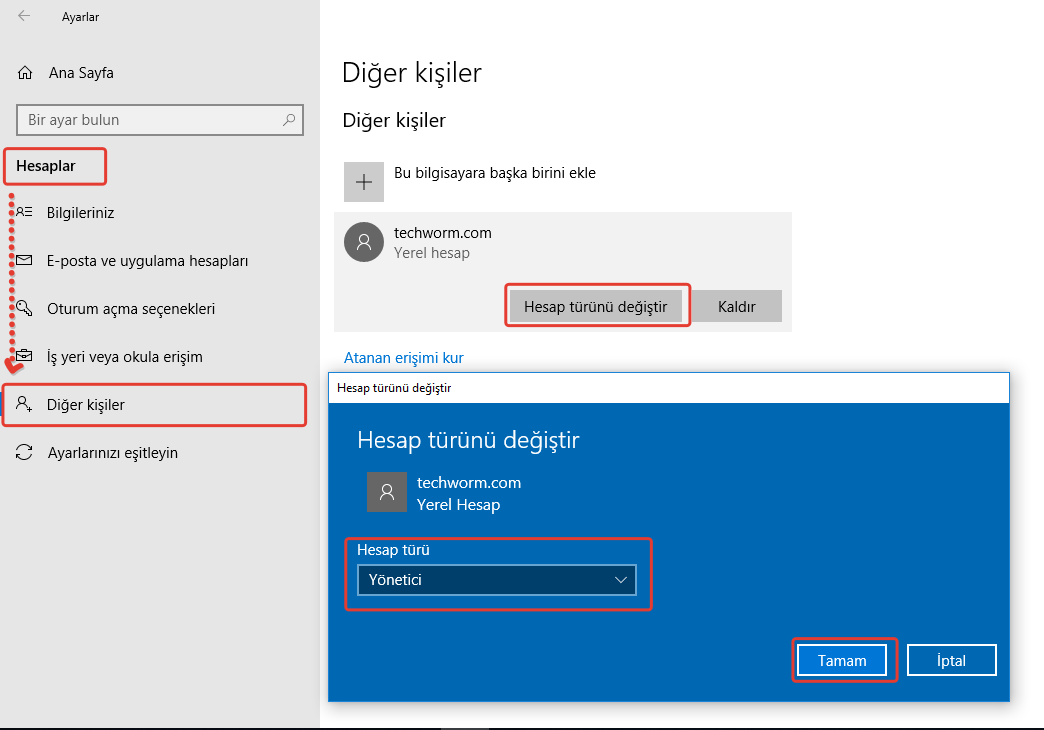Image resolution: width=1044 pixels, height=730 pixels.
Task: Click the plus icon to add someone
Action: pos(364,182)
